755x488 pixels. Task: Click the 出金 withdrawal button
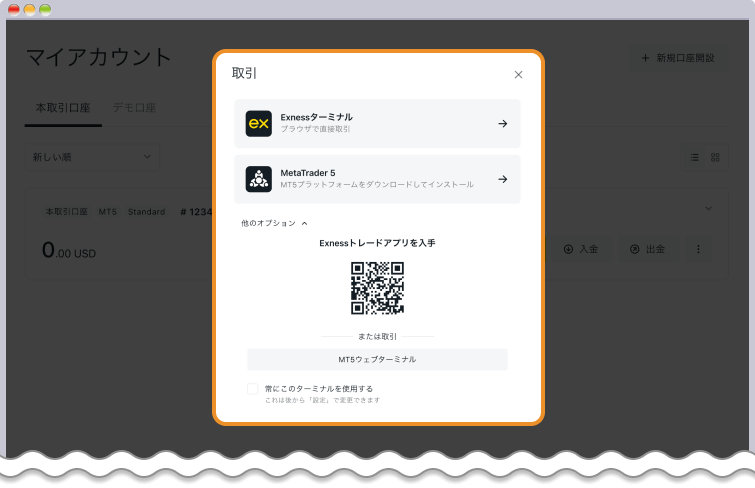click(x=648, y=249)
